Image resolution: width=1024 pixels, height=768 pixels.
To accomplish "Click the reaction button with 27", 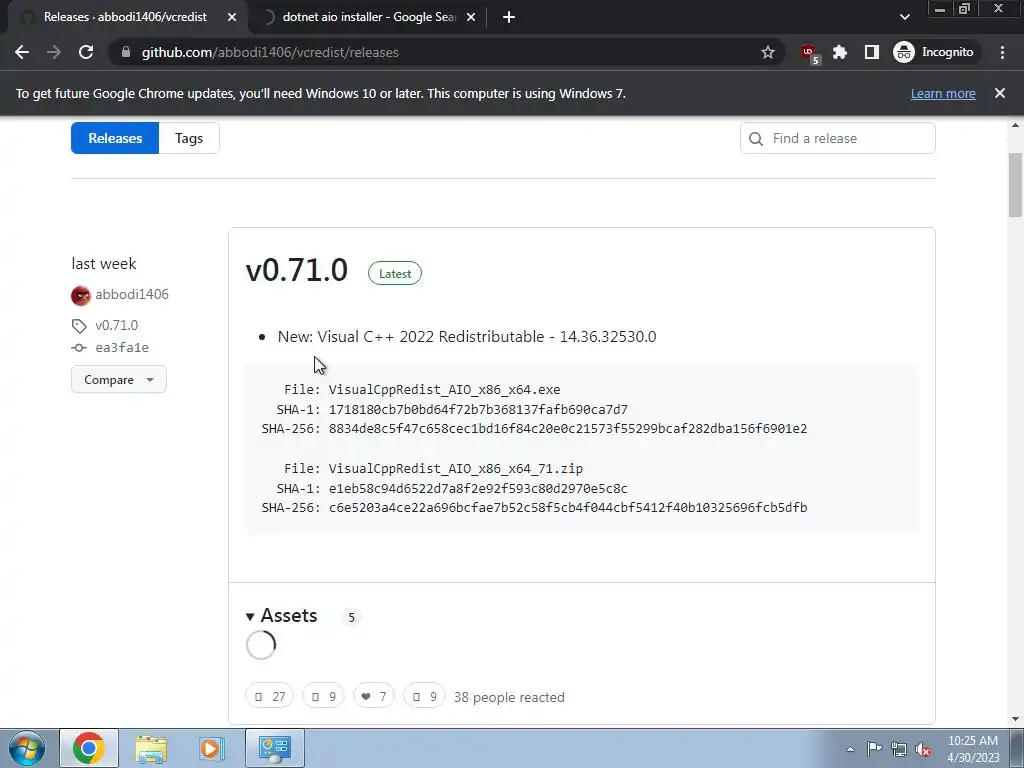I will pyautogui.click(x=270, y=697).
